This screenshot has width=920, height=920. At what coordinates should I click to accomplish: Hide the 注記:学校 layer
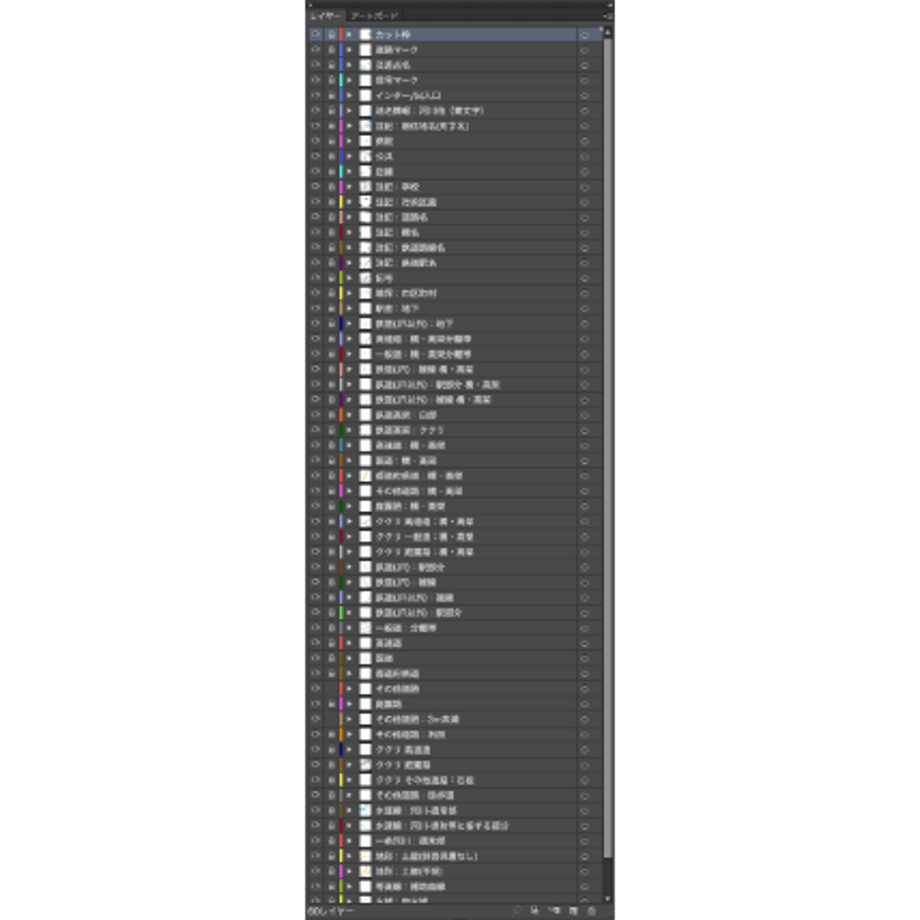[316, 187]
